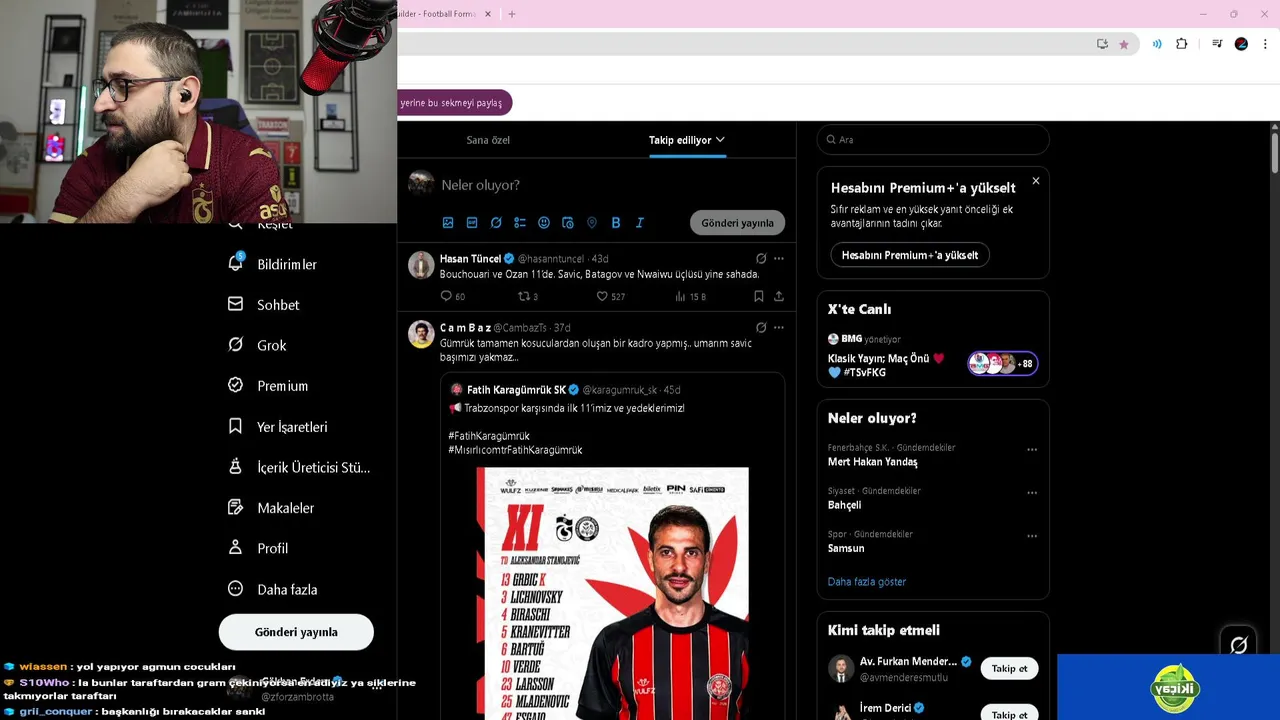Image resolution: width=1280 pixels, height=720 pixels.
Task: Click composer Gönderi yayınla button
Action: (737, 223)
